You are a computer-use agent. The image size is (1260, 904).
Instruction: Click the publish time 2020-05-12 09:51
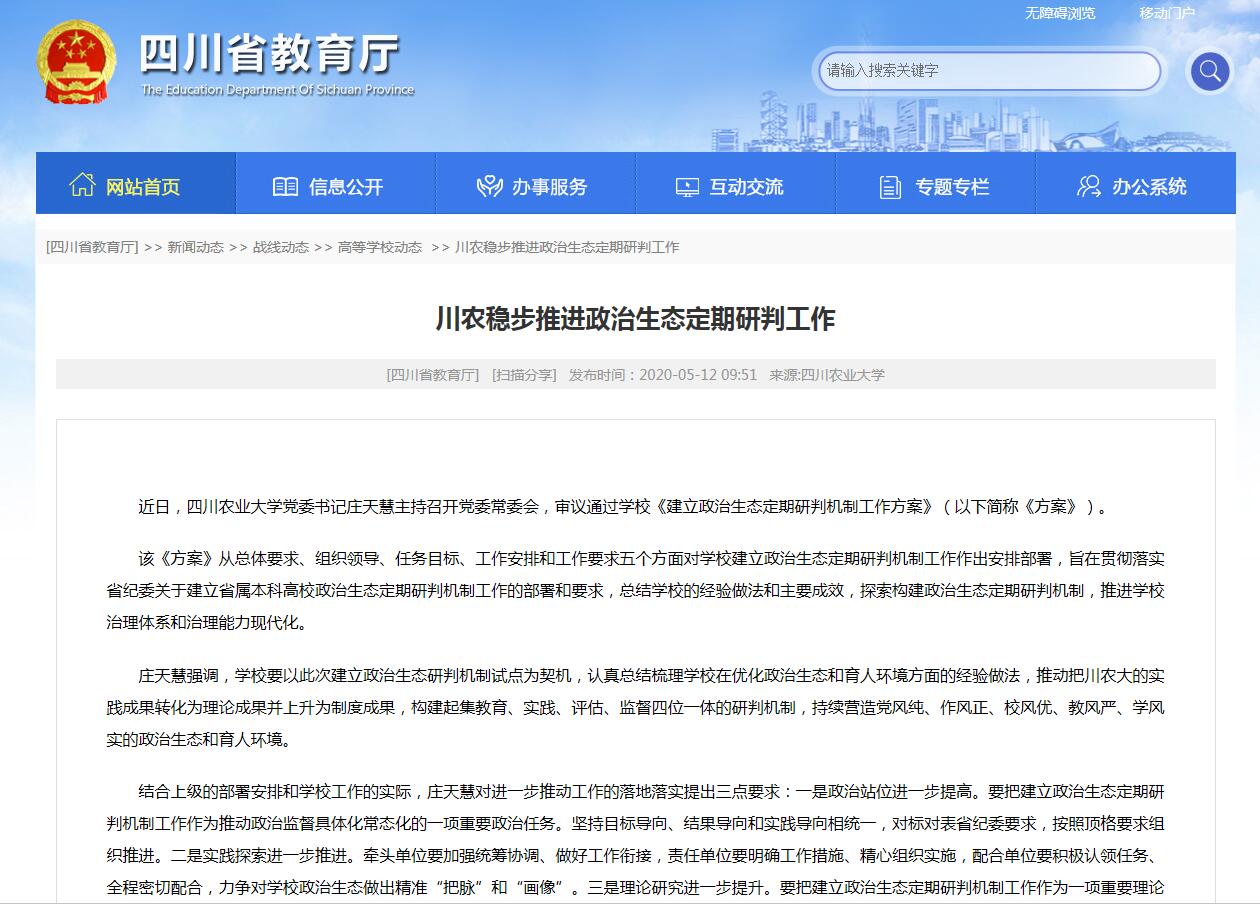point(698,375)
